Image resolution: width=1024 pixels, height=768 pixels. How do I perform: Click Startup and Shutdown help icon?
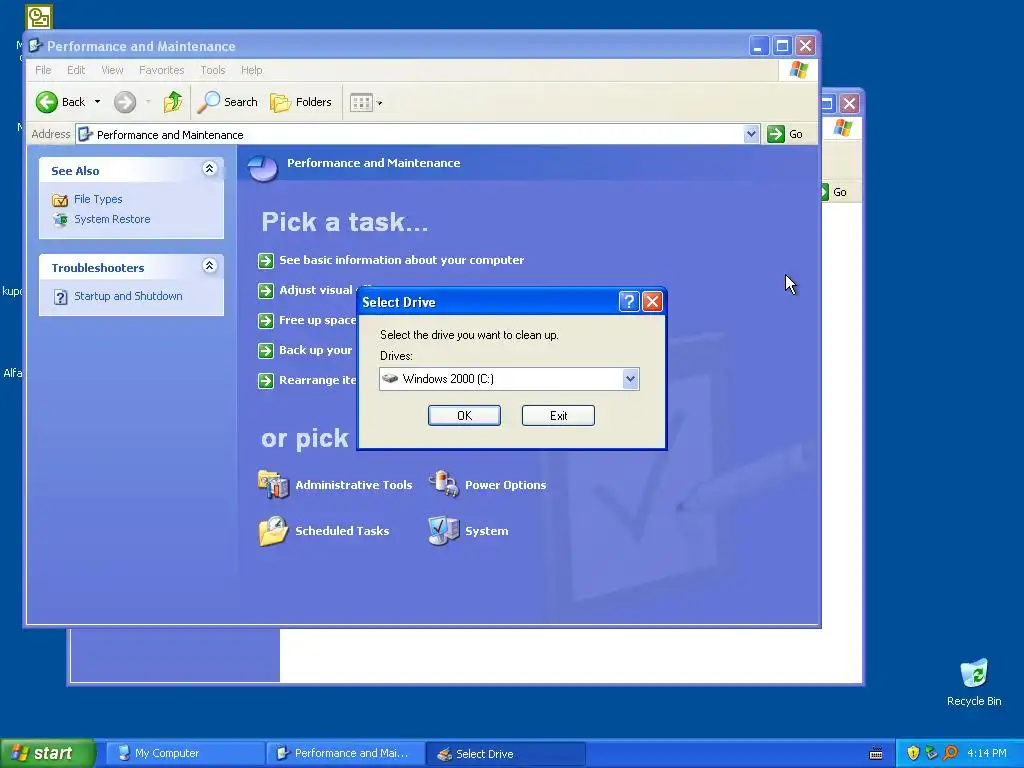(60, 297)
